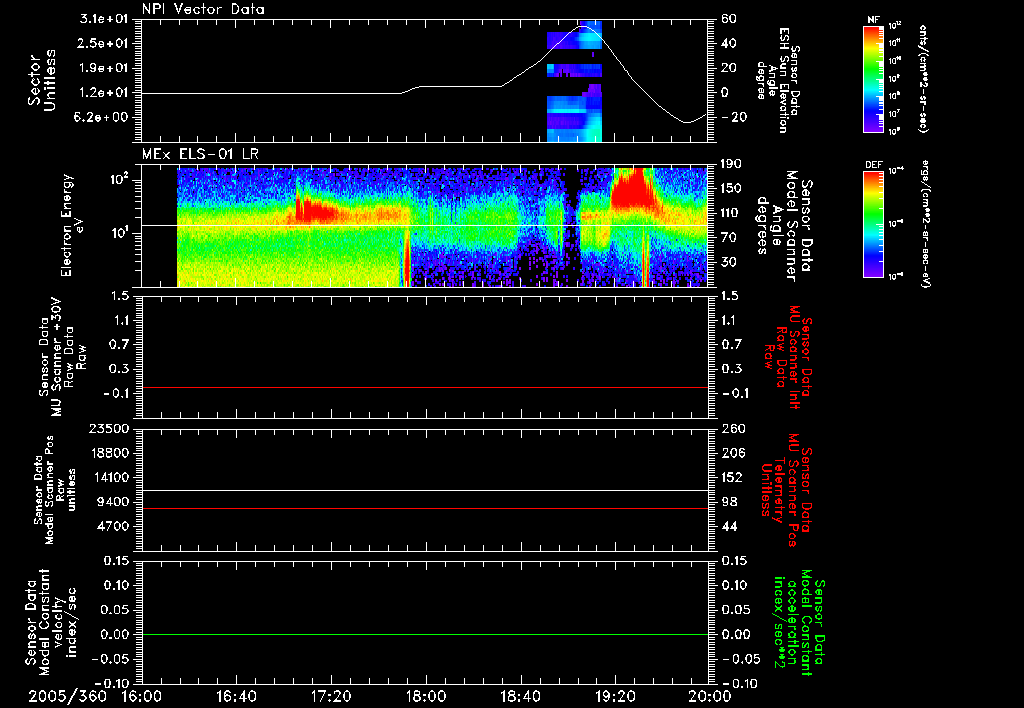Click the "9400" scanner position tick label
The image size is (1024, 708).
coord(114,502)
